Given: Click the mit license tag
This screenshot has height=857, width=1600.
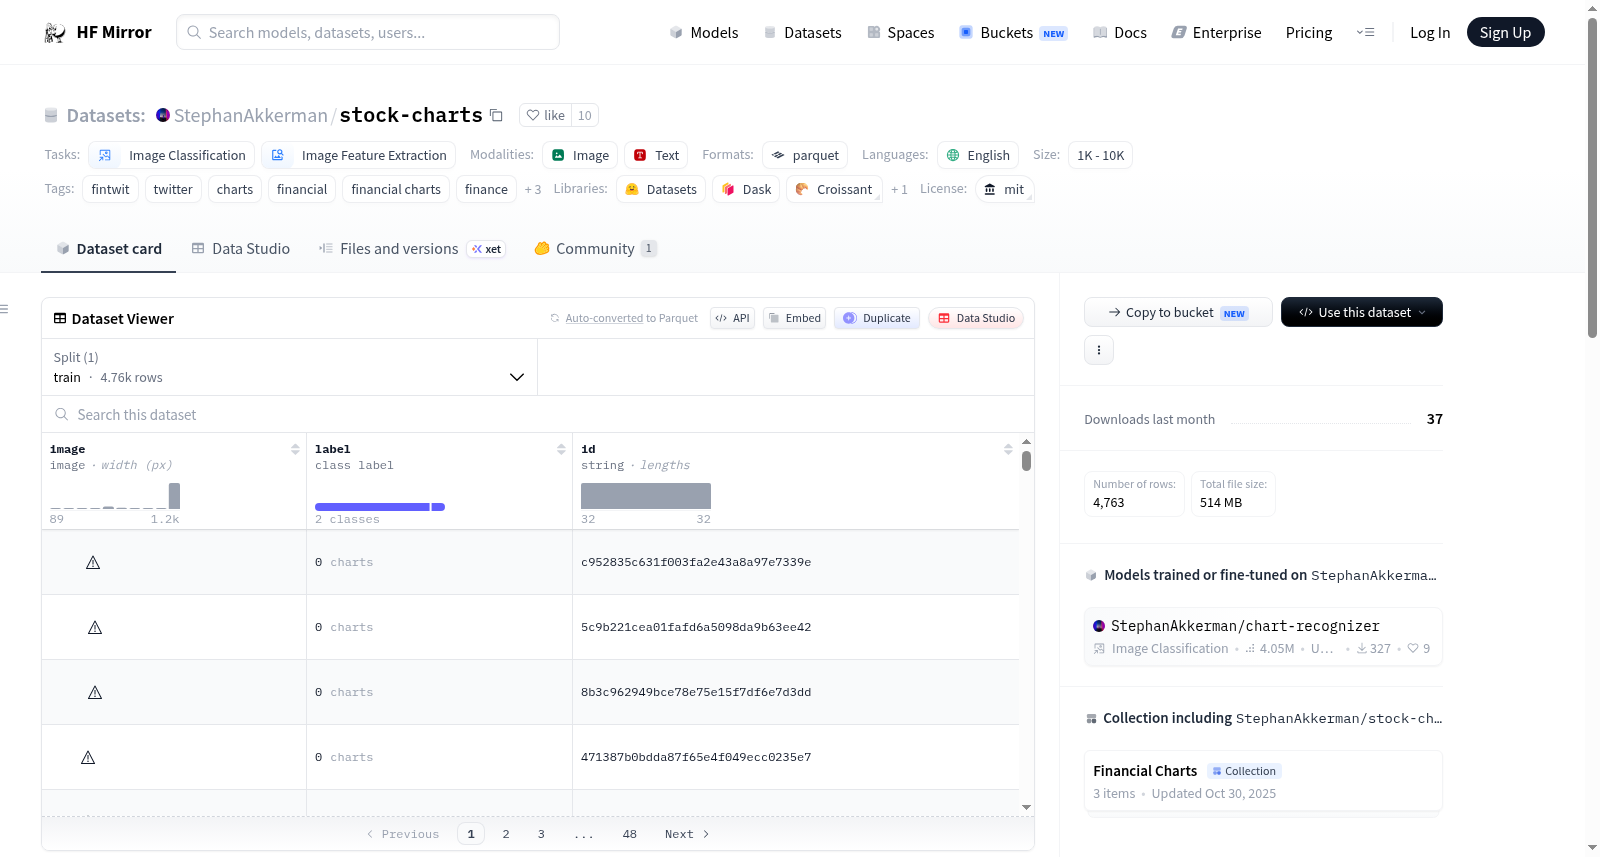Looking at the screenshot, I should point(1004,189).
